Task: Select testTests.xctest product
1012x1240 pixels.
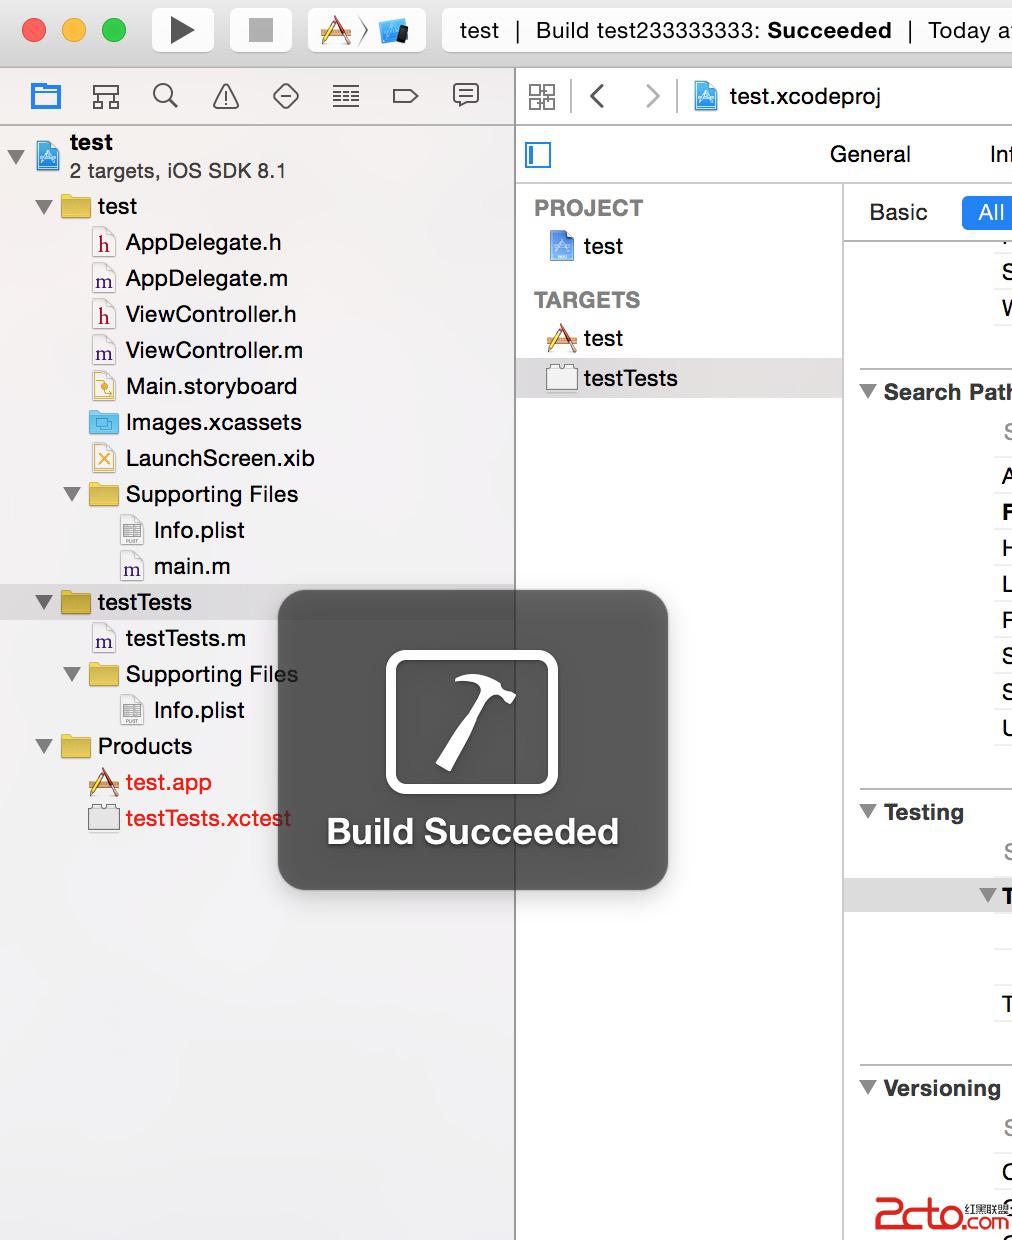Action: click(208, 818)
